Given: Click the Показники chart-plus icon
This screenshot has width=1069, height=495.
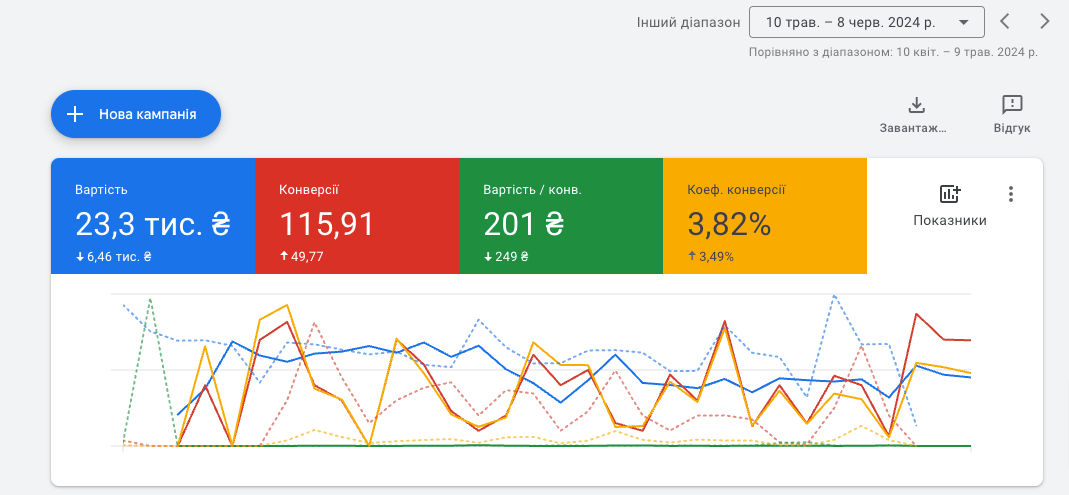Looking at the screenshot, I should [949, 194].
